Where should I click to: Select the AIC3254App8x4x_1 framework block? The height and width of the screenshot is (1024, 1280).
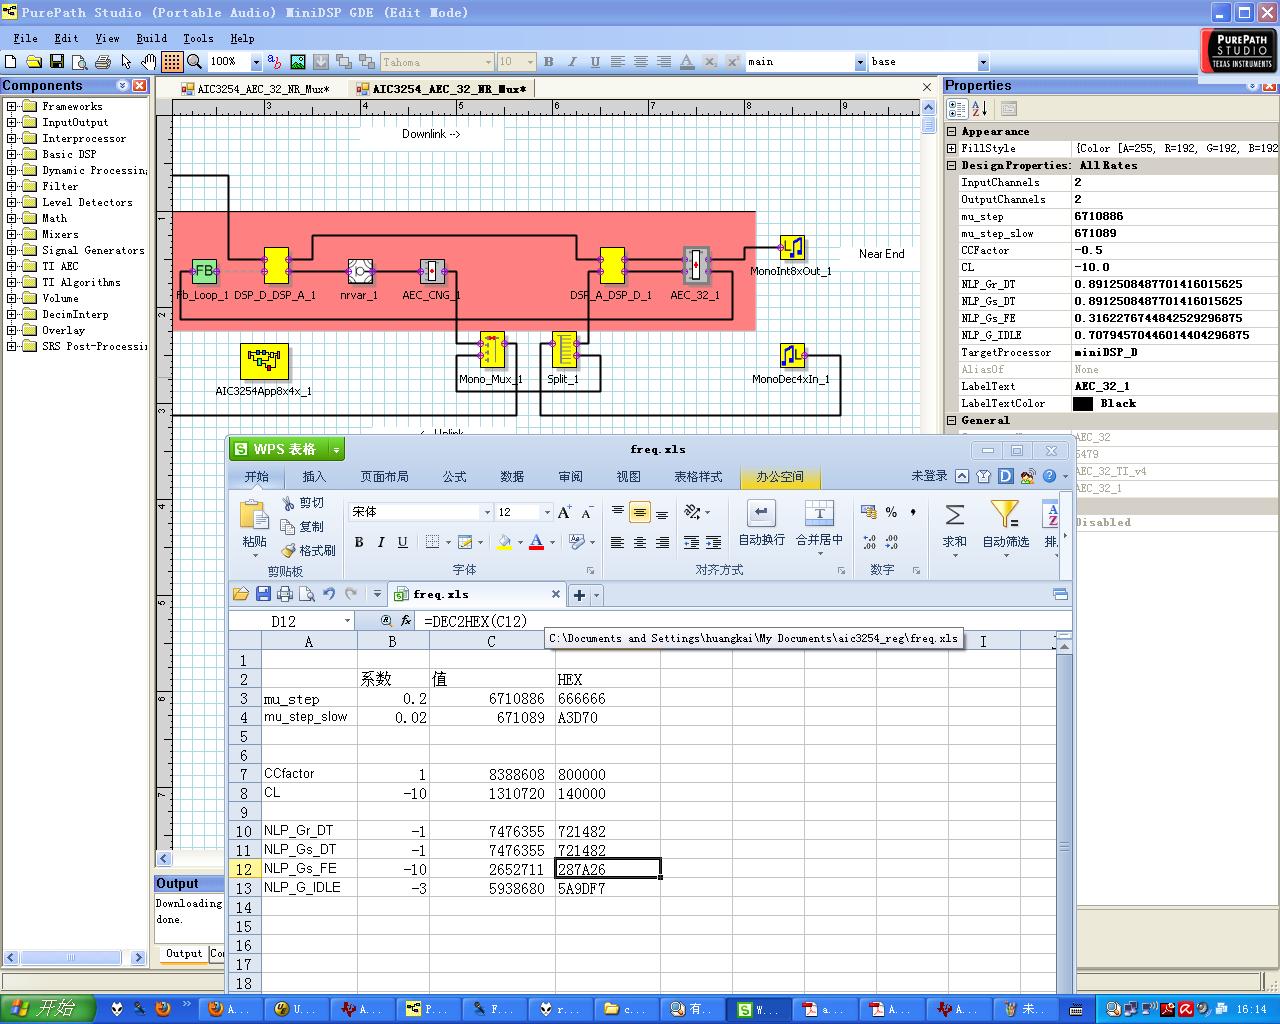tap(264, 362)
